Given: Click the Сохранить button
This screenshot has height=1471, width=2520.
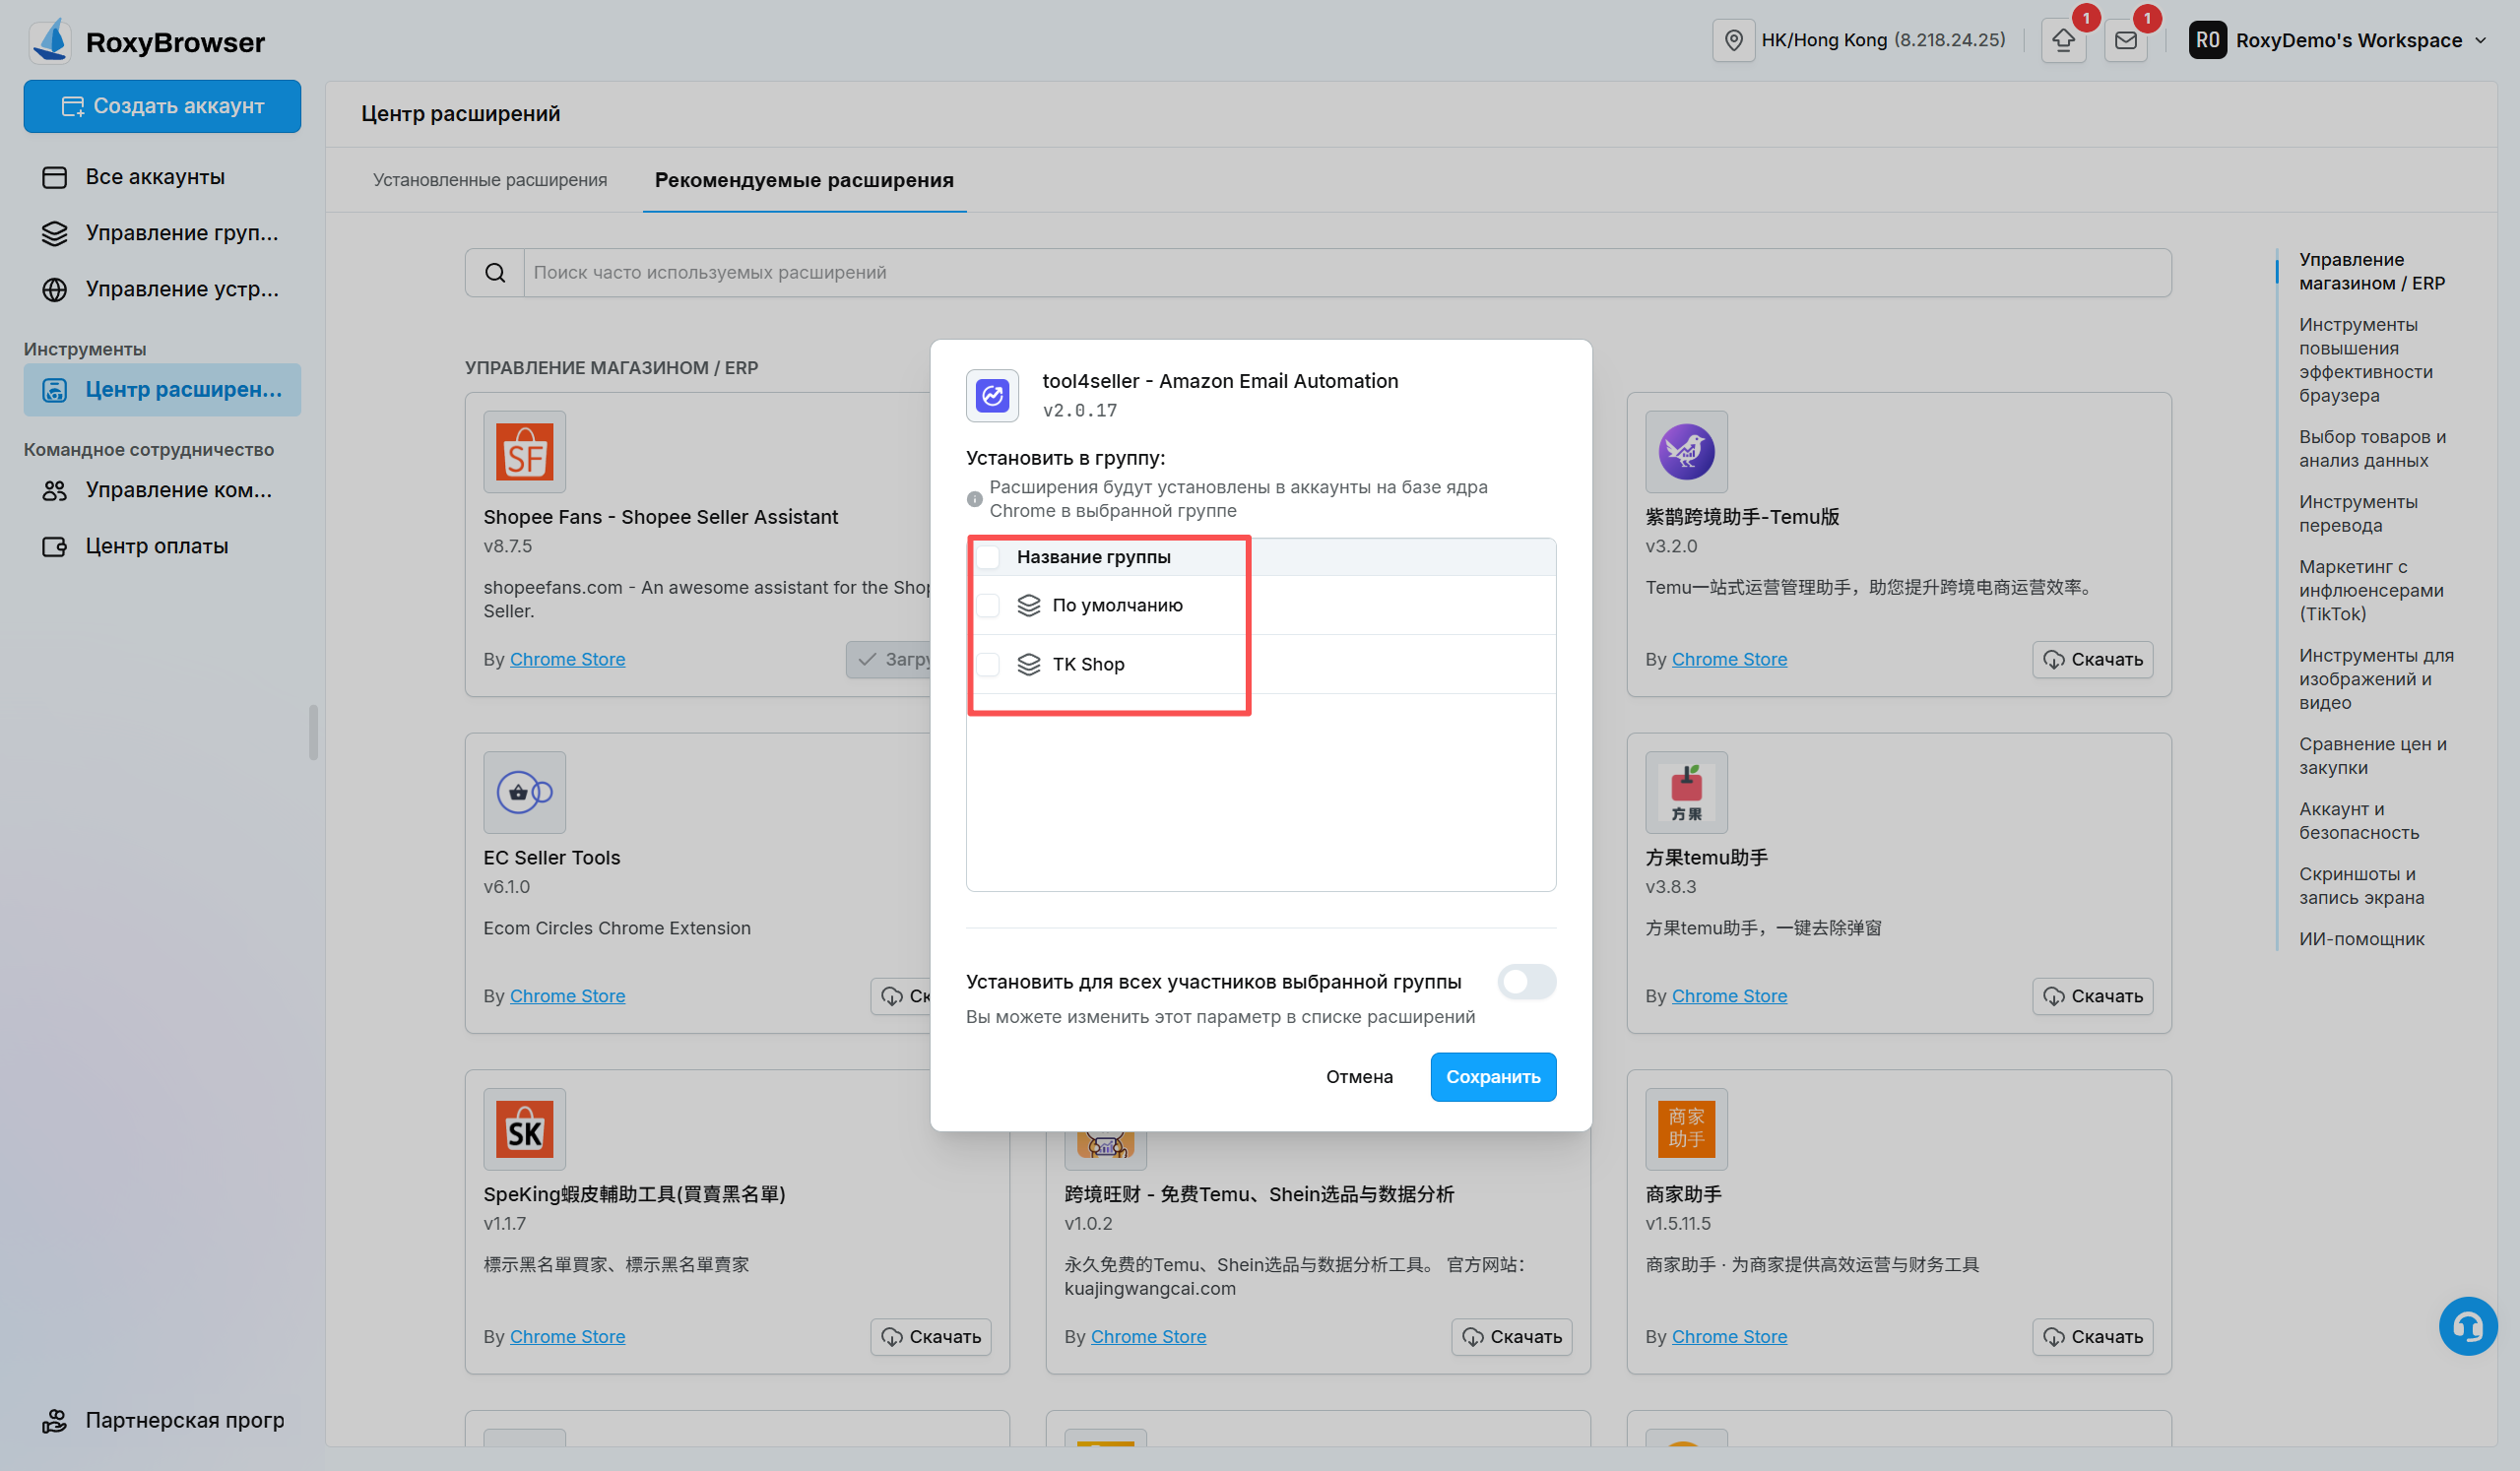Looking at the screenshot, I should point(1493,1077).
